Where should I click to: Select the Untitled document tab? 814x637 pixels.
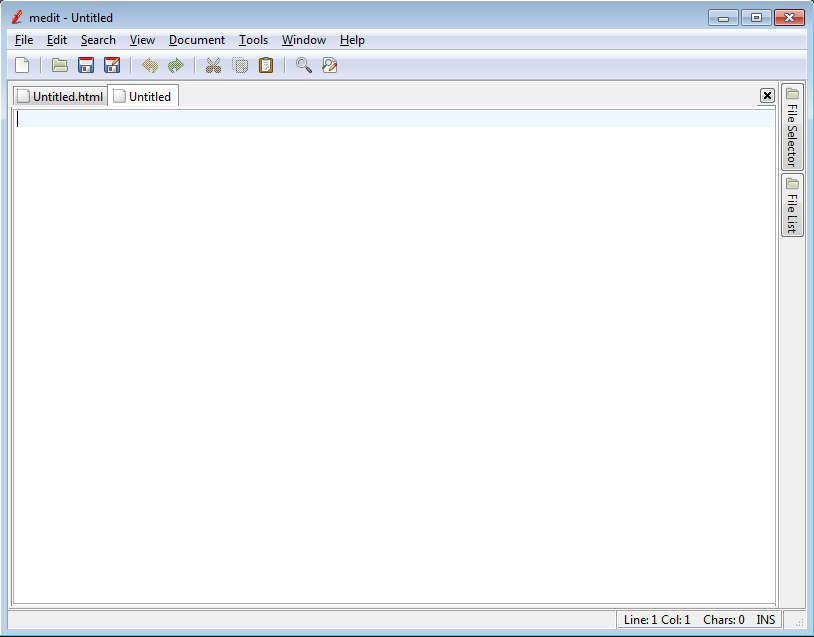click(143, 96)
